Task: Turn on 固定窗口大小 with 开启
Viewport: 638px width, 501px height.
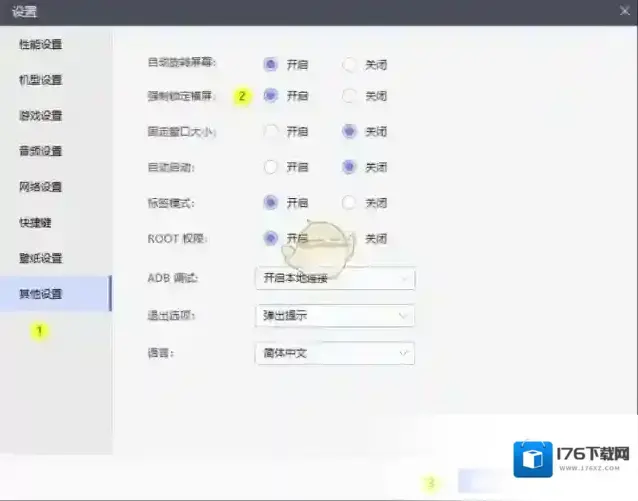Action: point(271,131)
